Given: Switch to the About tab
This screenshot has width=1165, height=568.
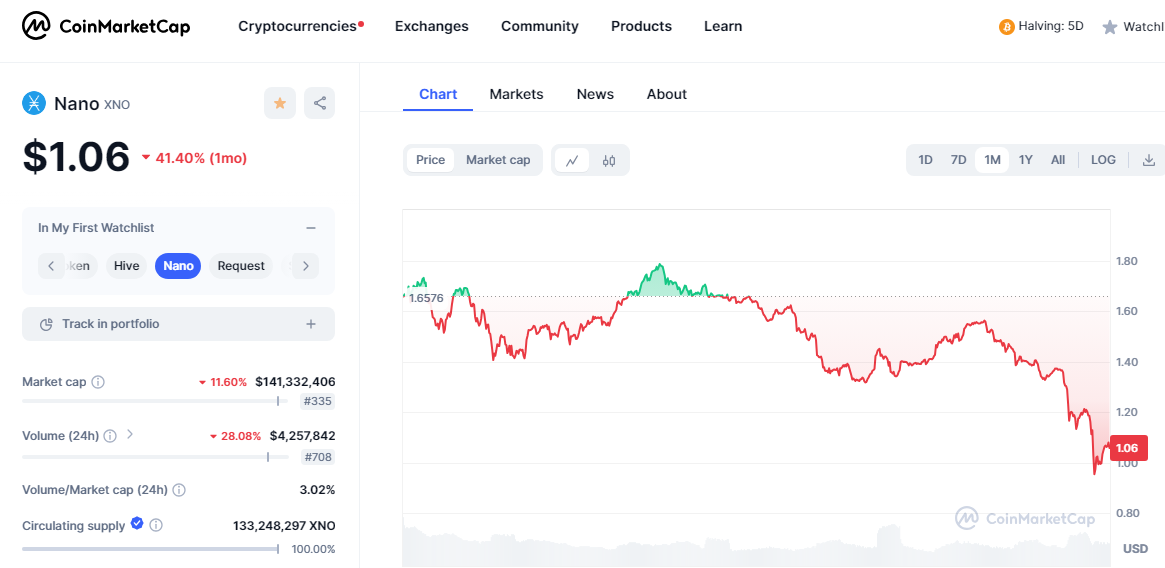Looking at the screenshot, I should [666, 94].
